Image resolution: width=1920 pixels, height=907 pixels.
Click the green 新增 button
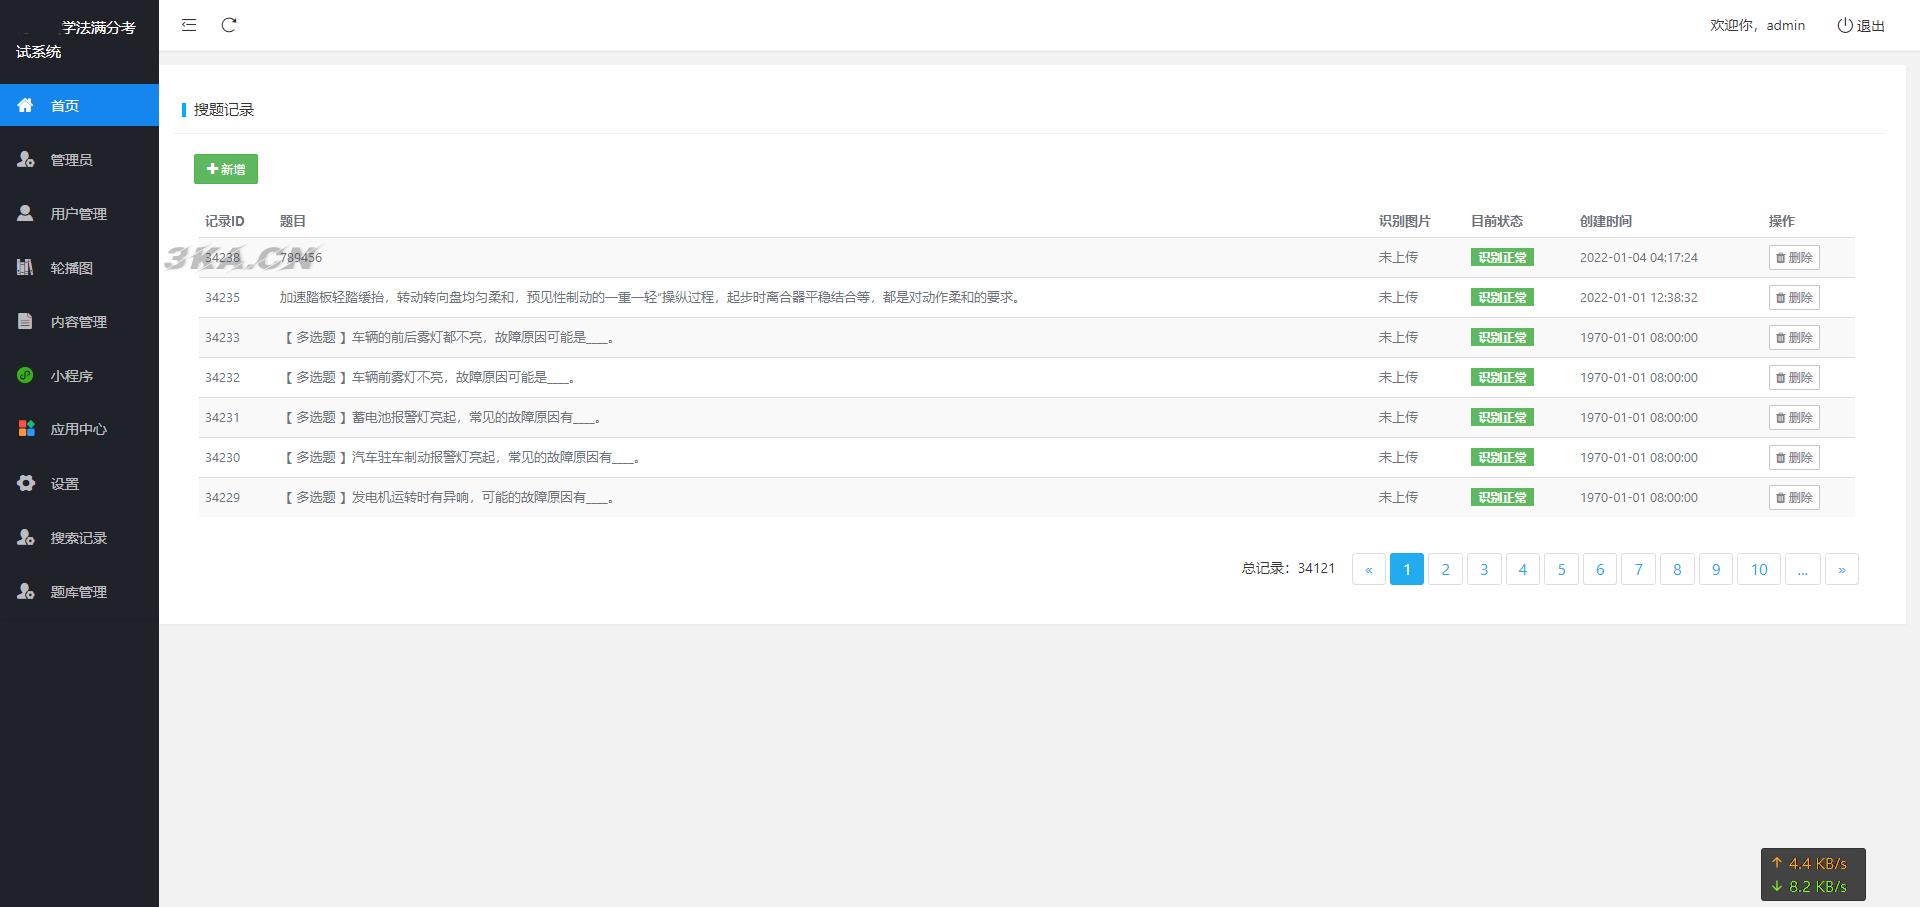tap(226, 169)
